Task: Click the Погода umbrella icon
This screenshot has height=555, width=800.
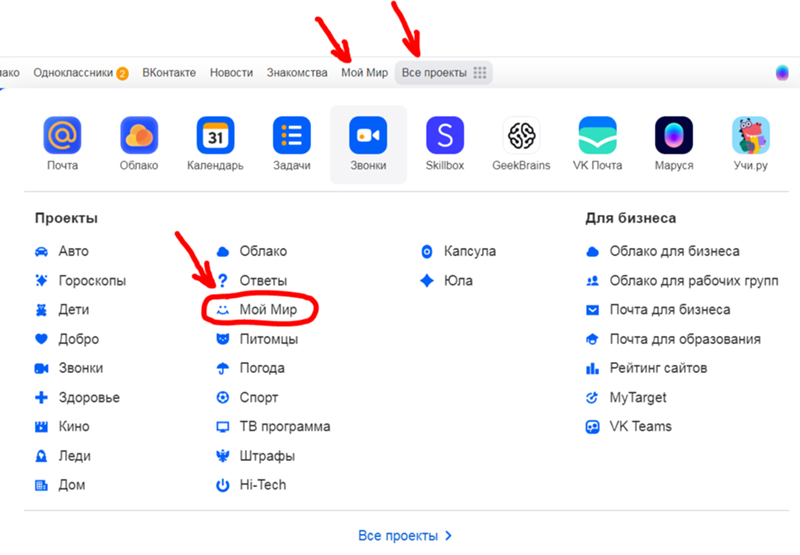Action: tap(222, 368)
